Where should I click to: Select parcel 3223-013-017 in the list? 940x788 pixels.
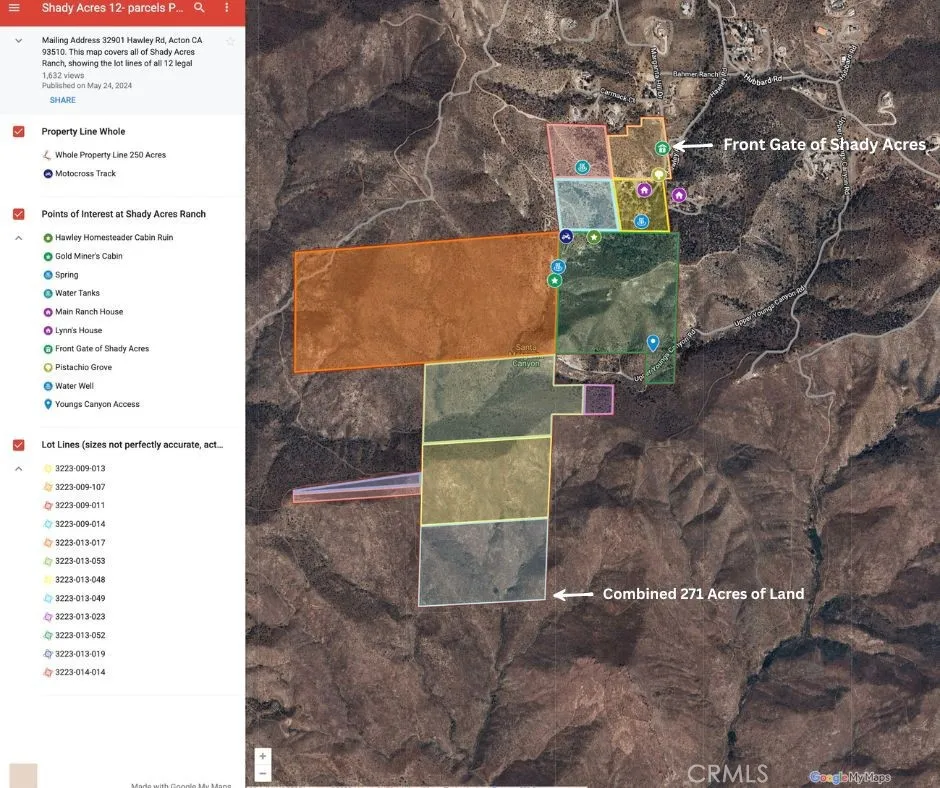79,543
